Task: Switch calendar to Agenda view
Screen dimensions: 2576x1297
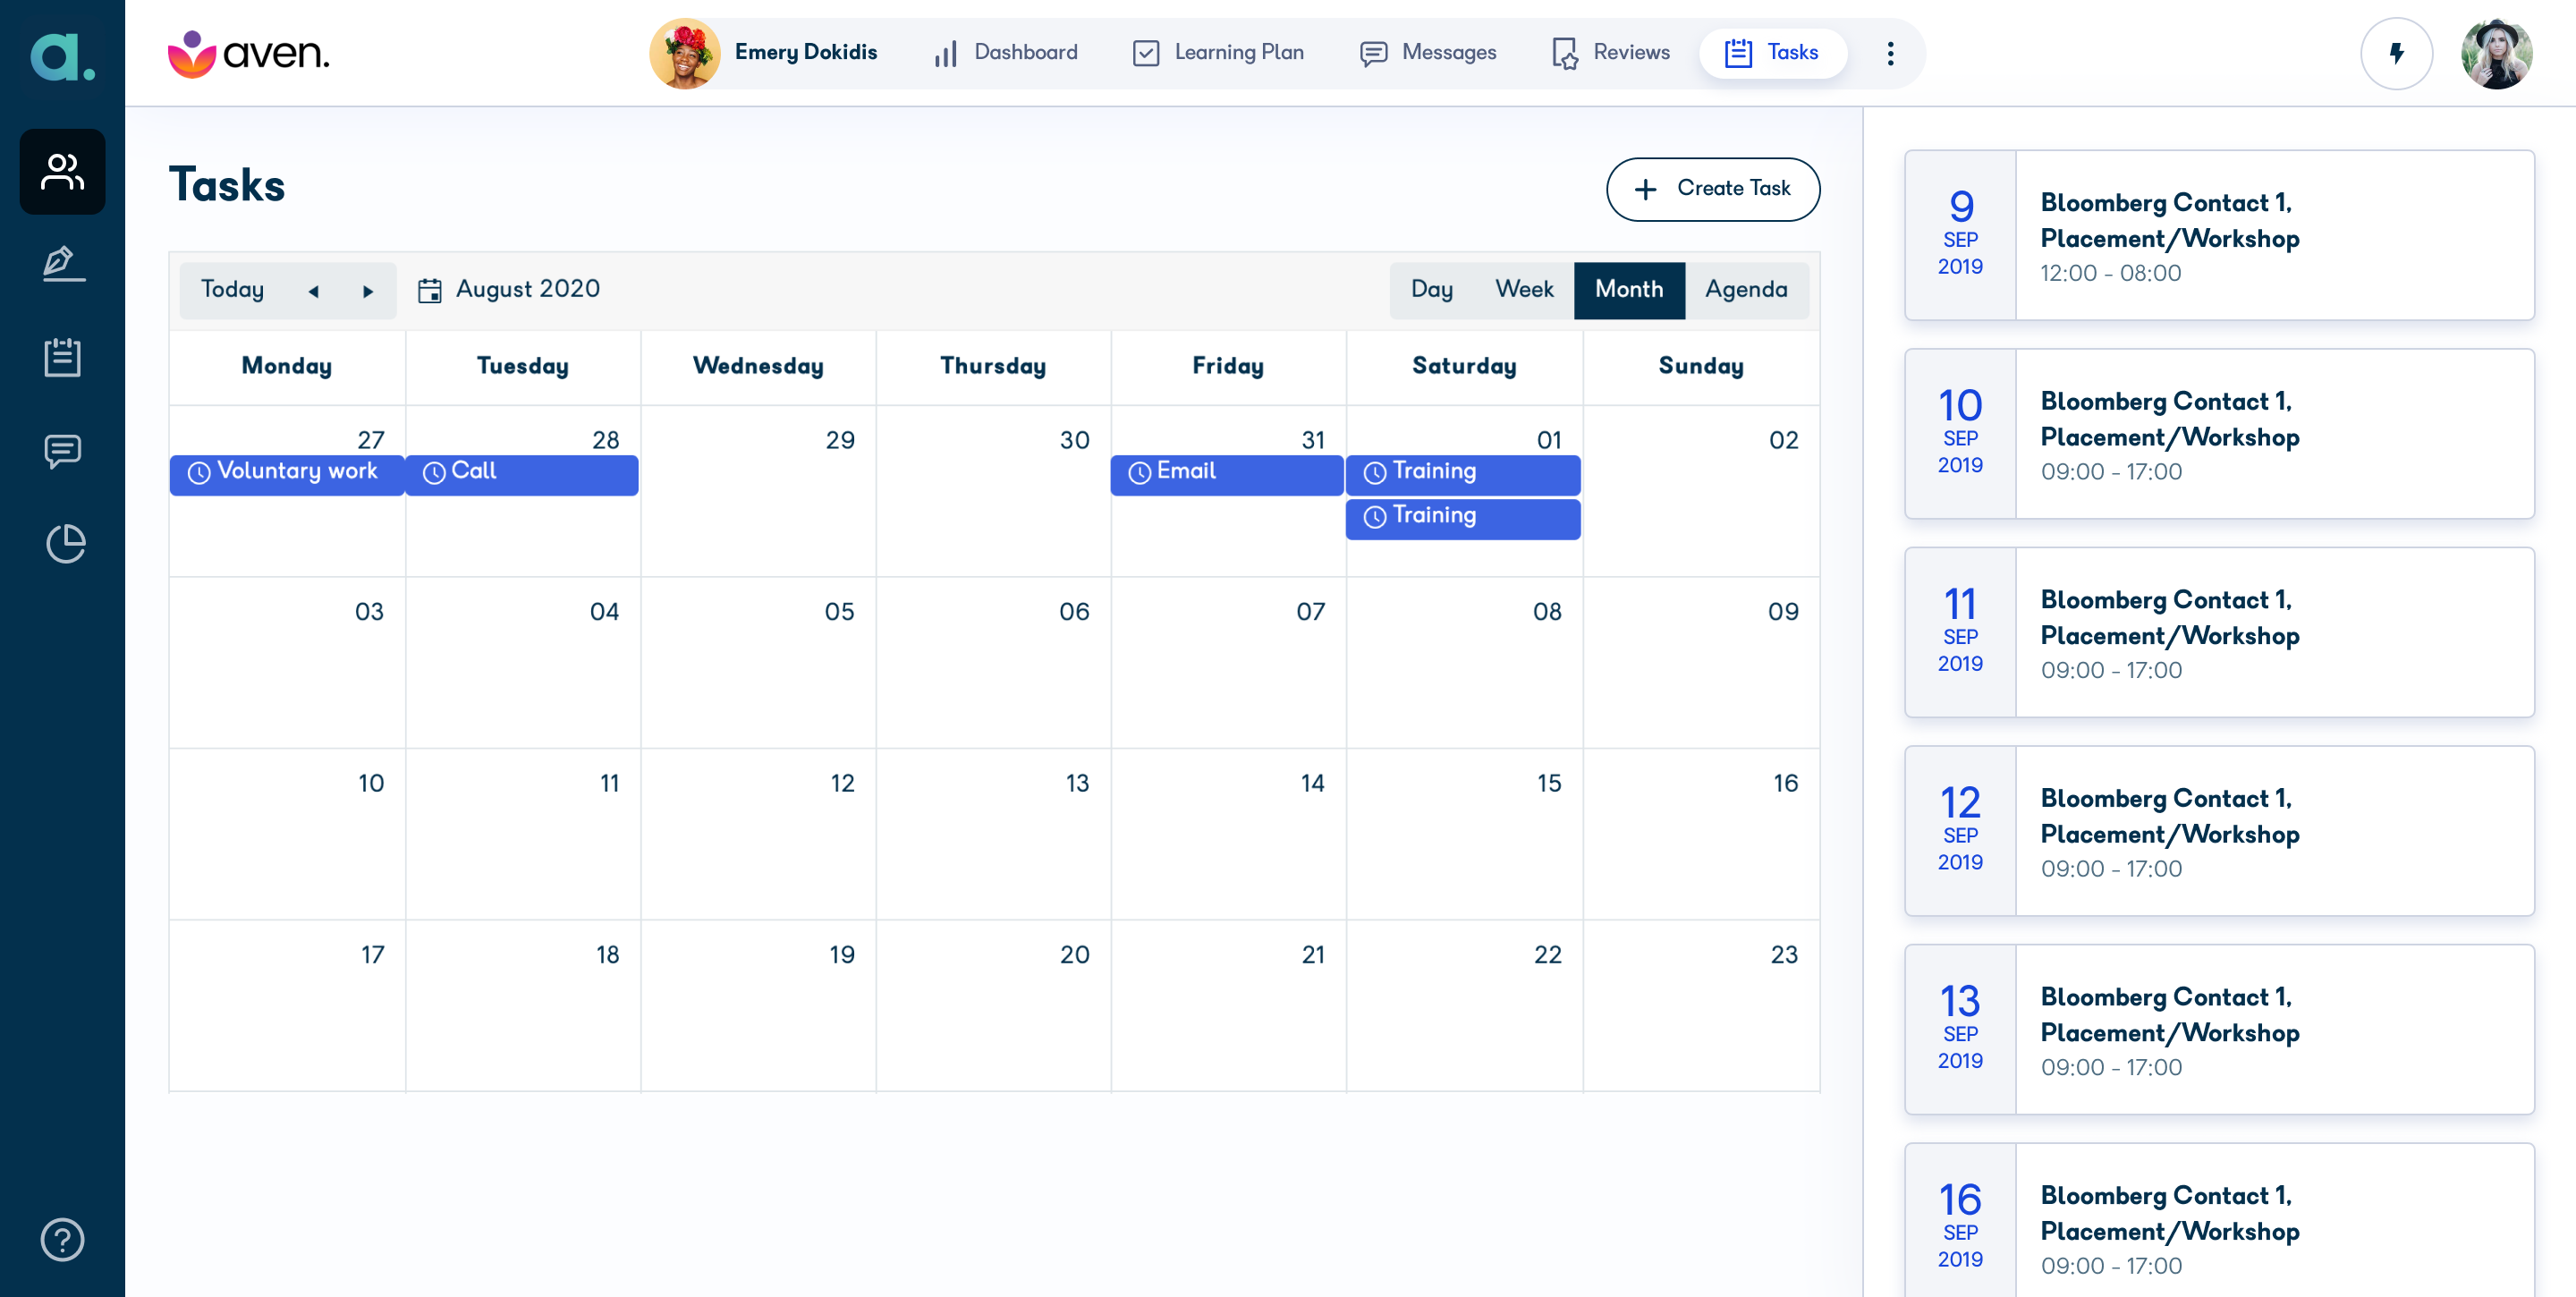Action: tap(1746, 290)
